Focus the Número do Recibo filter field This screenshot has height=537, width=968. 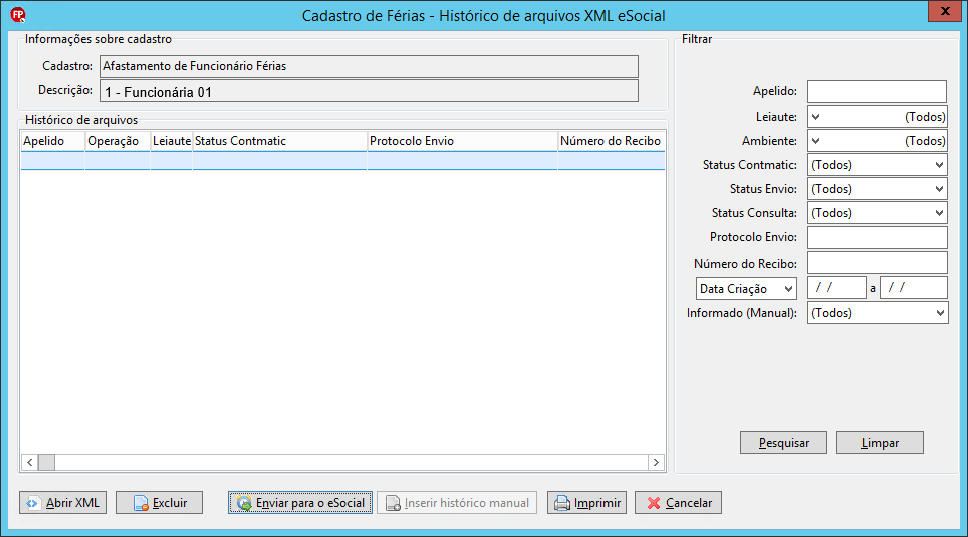point(877,262)
